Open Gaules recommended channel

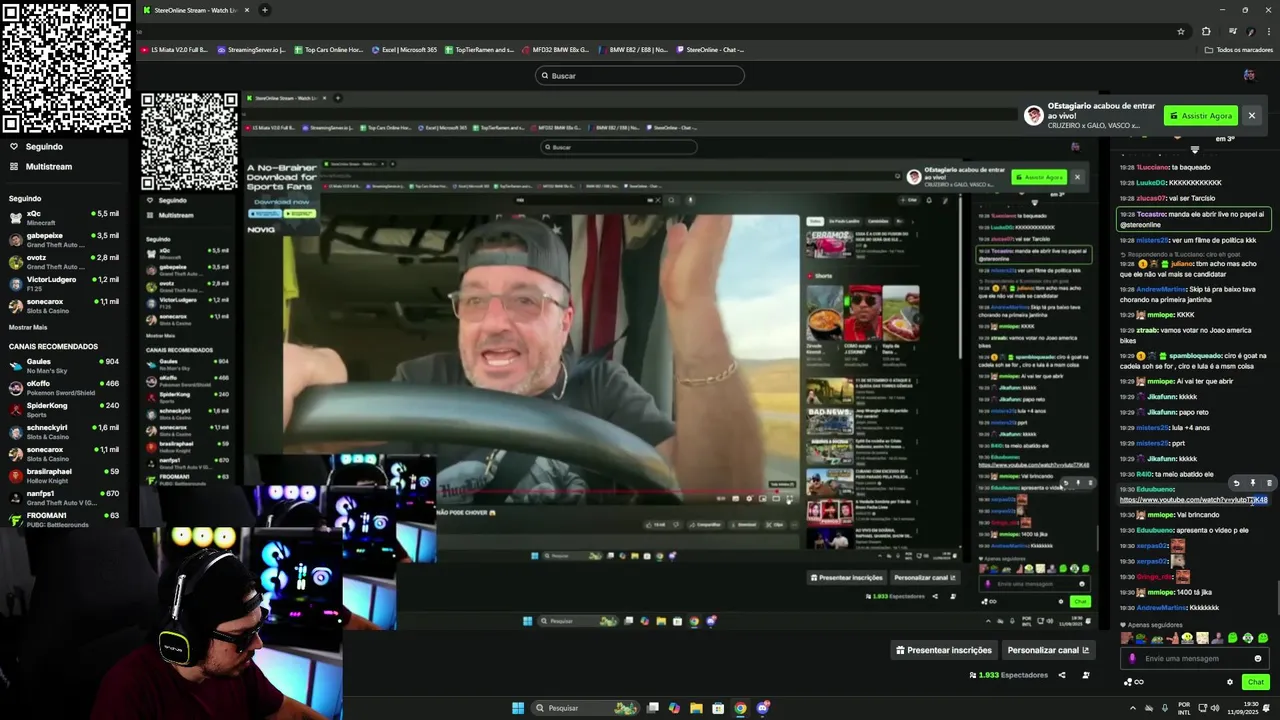point(64,365)
